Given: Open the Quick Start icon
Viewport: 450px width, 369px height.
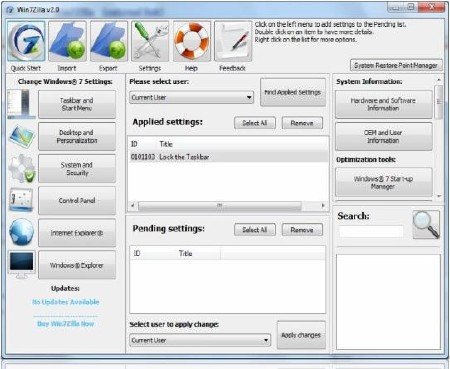Looking at the screenshot, I should (26, 41).
